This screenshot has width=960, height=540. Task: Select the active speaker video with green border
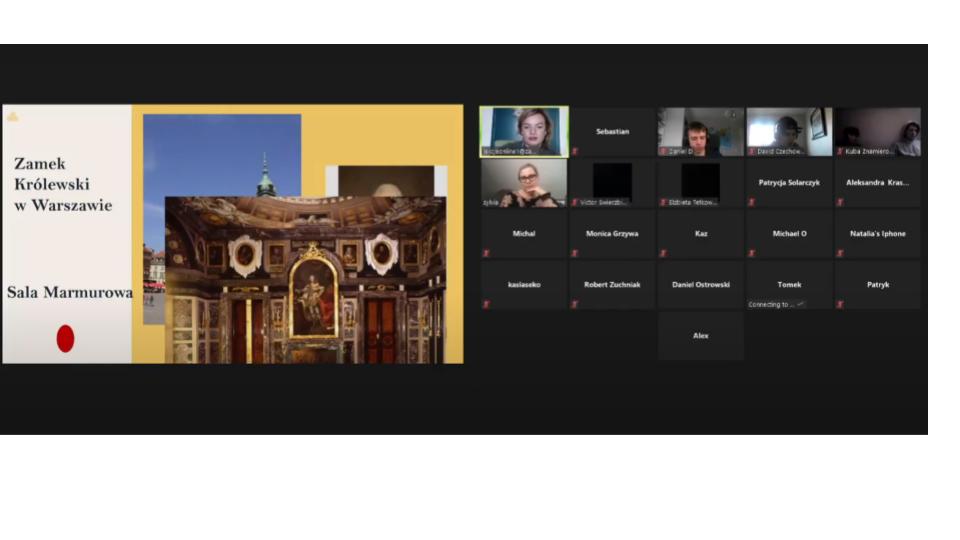[524, 132]
